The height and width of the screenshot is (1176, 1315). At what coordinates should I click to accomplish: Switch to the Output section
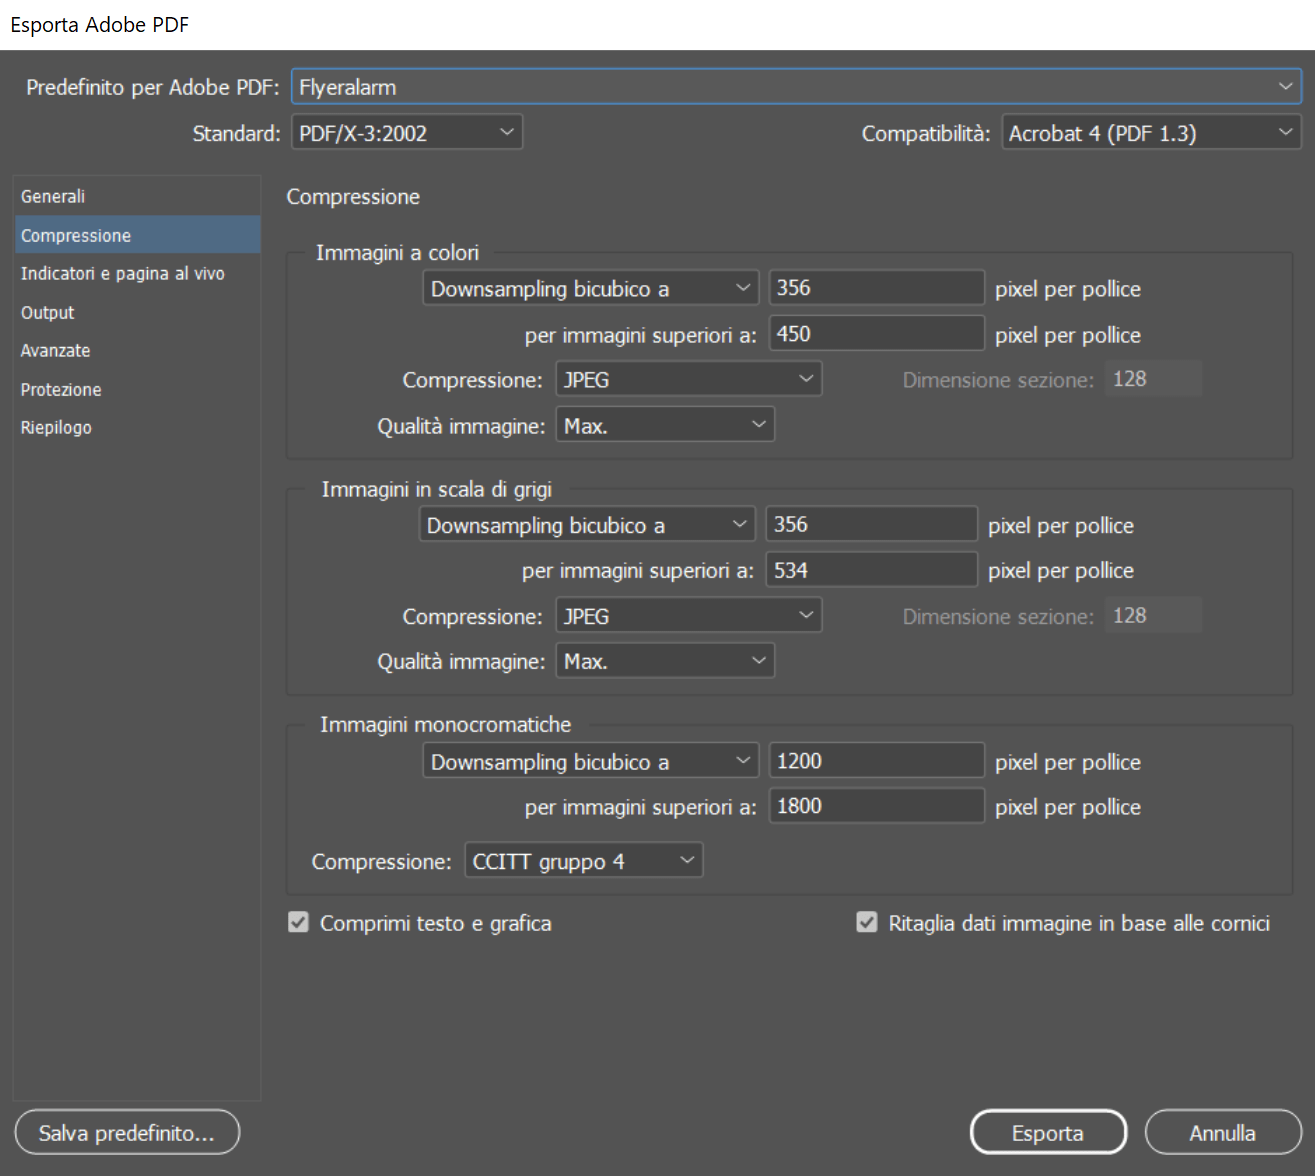[x=48, y=313]
